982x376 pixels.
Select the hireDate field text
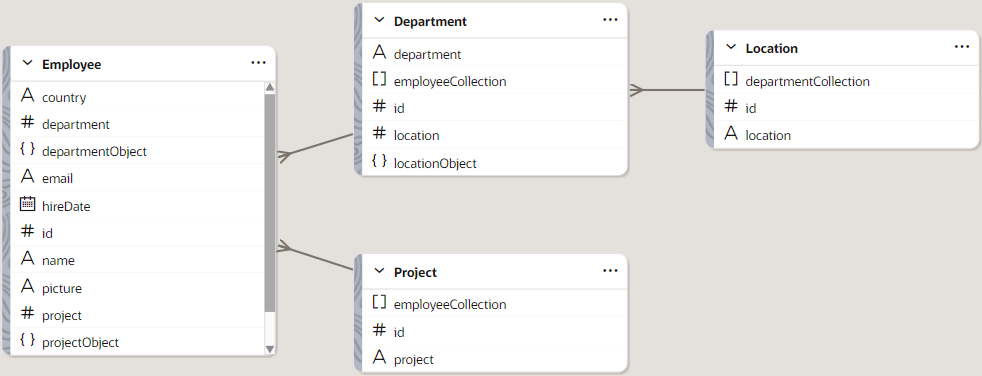click(66, 206)
